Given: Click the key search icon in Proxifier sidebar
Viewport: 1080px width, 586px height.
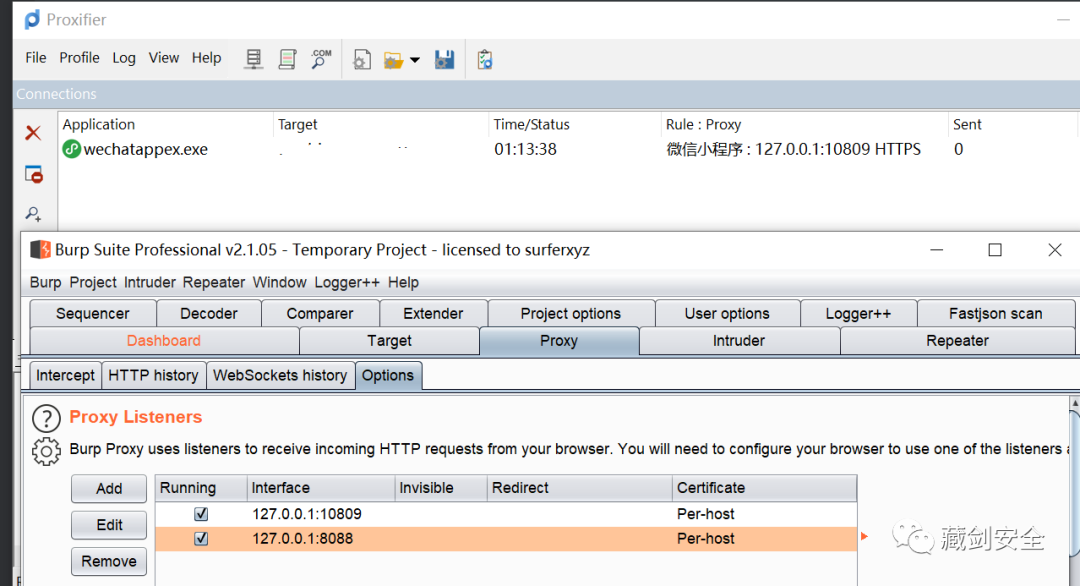Looking at the screenshot, I should tap(33, 214).
